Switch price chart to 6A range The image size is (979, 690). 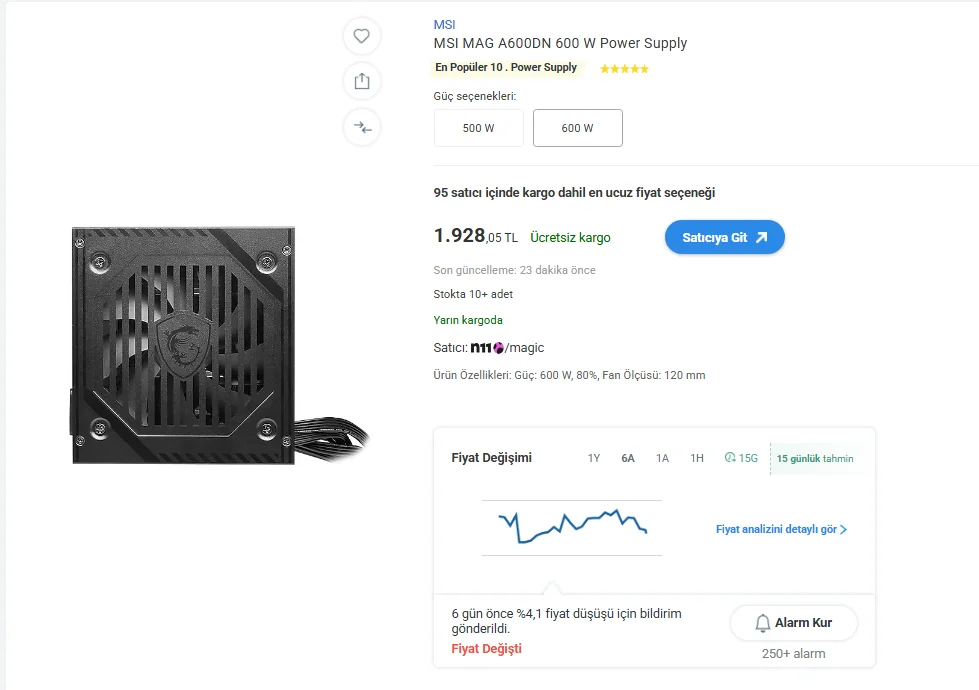(x=628, y=459)
